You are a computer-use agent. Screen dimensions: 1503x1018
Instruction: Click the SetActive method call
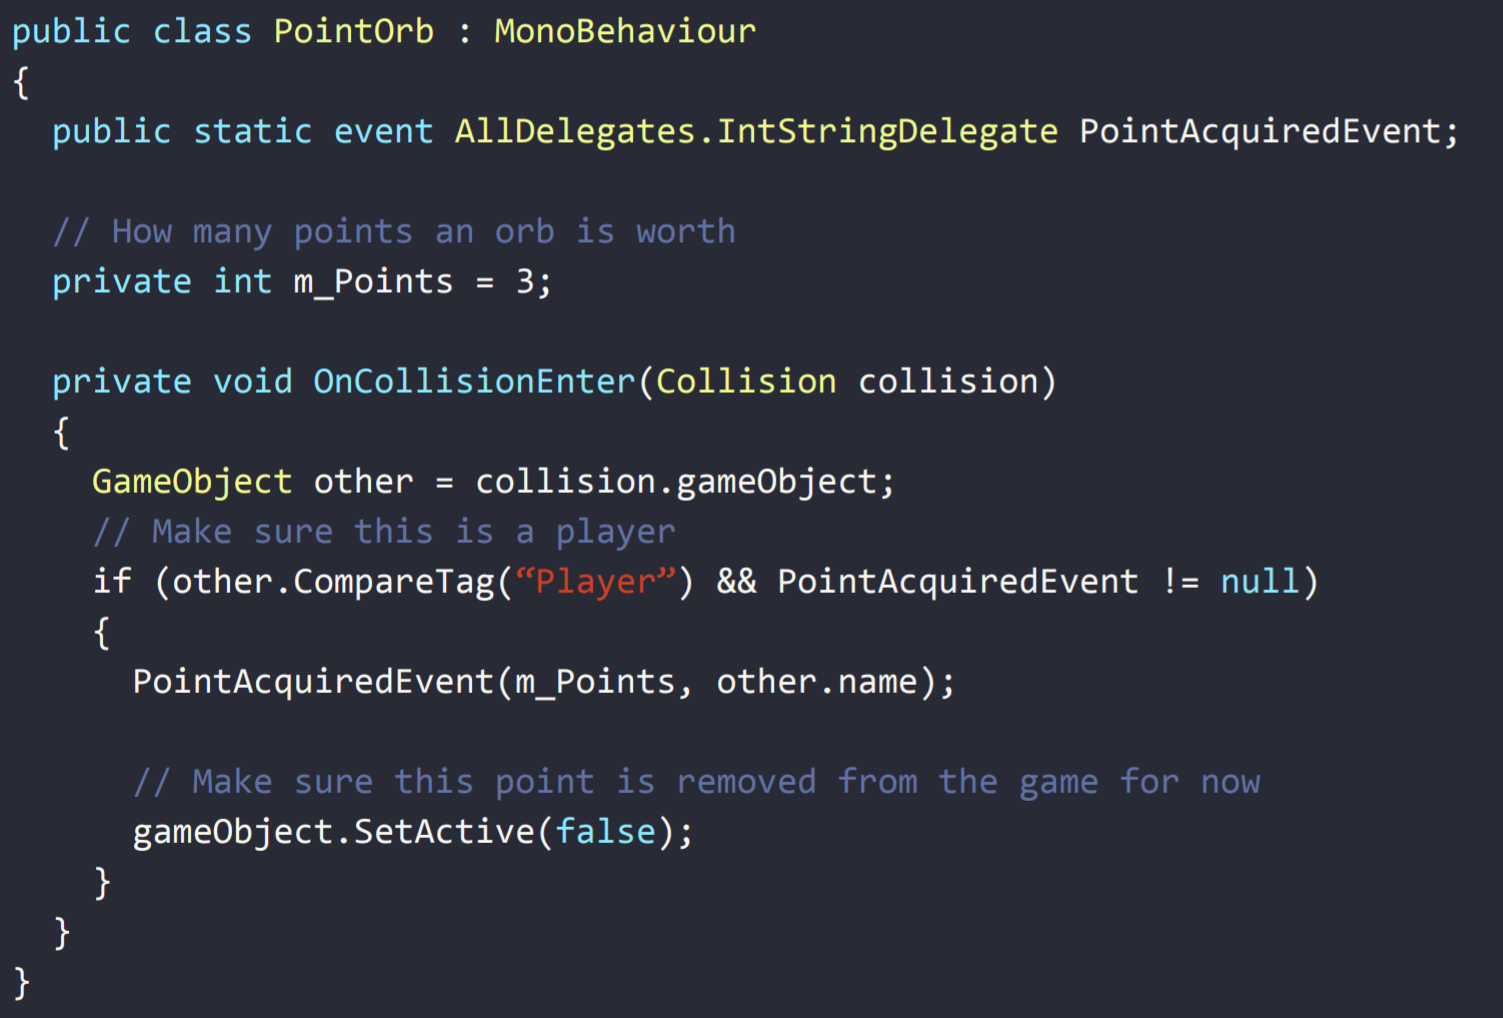point(444,832)
